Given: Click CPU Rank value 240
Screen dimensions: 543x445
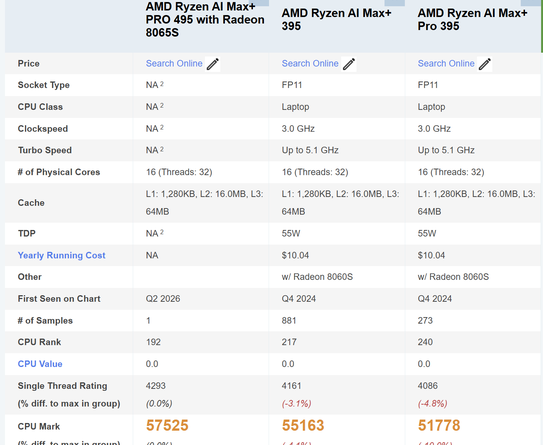Looking at the screenshot, I should point(425,342).
